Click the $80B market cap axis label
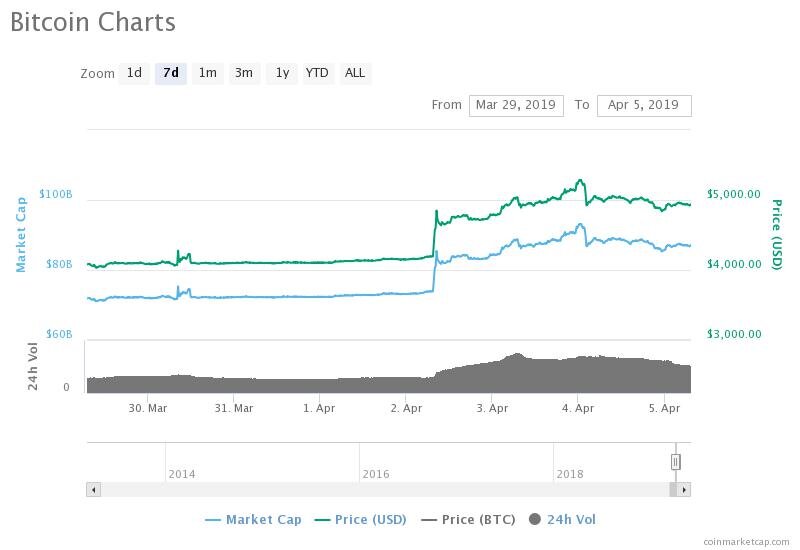Viewport: 800px width, 550px height. point(59,264)
